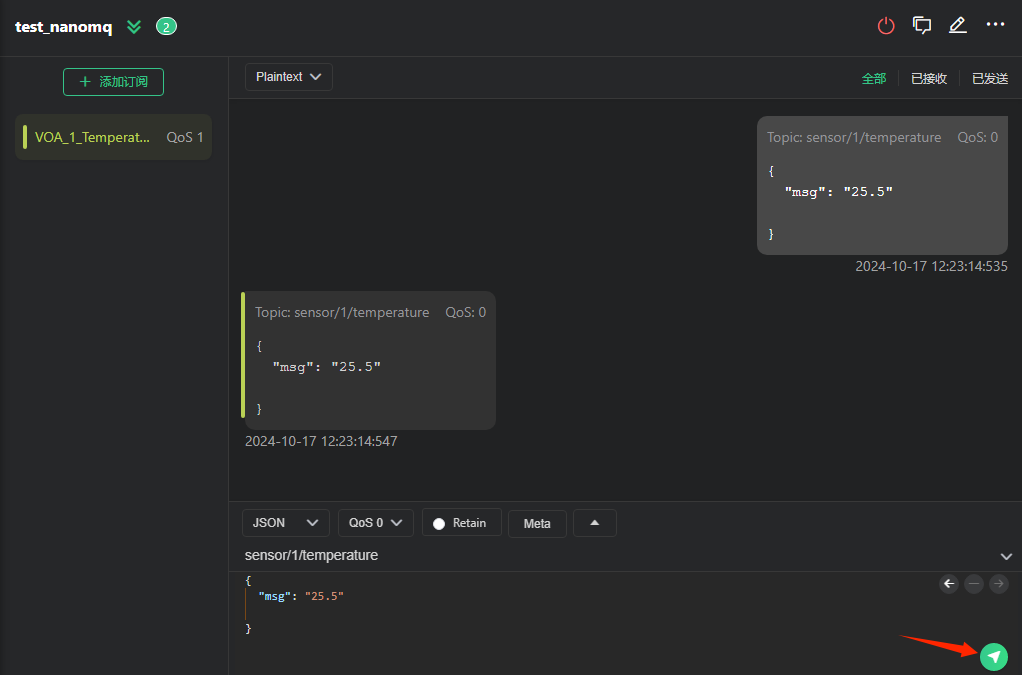Open the new window chat icon
1022x675 pixels.
[922, 26]
